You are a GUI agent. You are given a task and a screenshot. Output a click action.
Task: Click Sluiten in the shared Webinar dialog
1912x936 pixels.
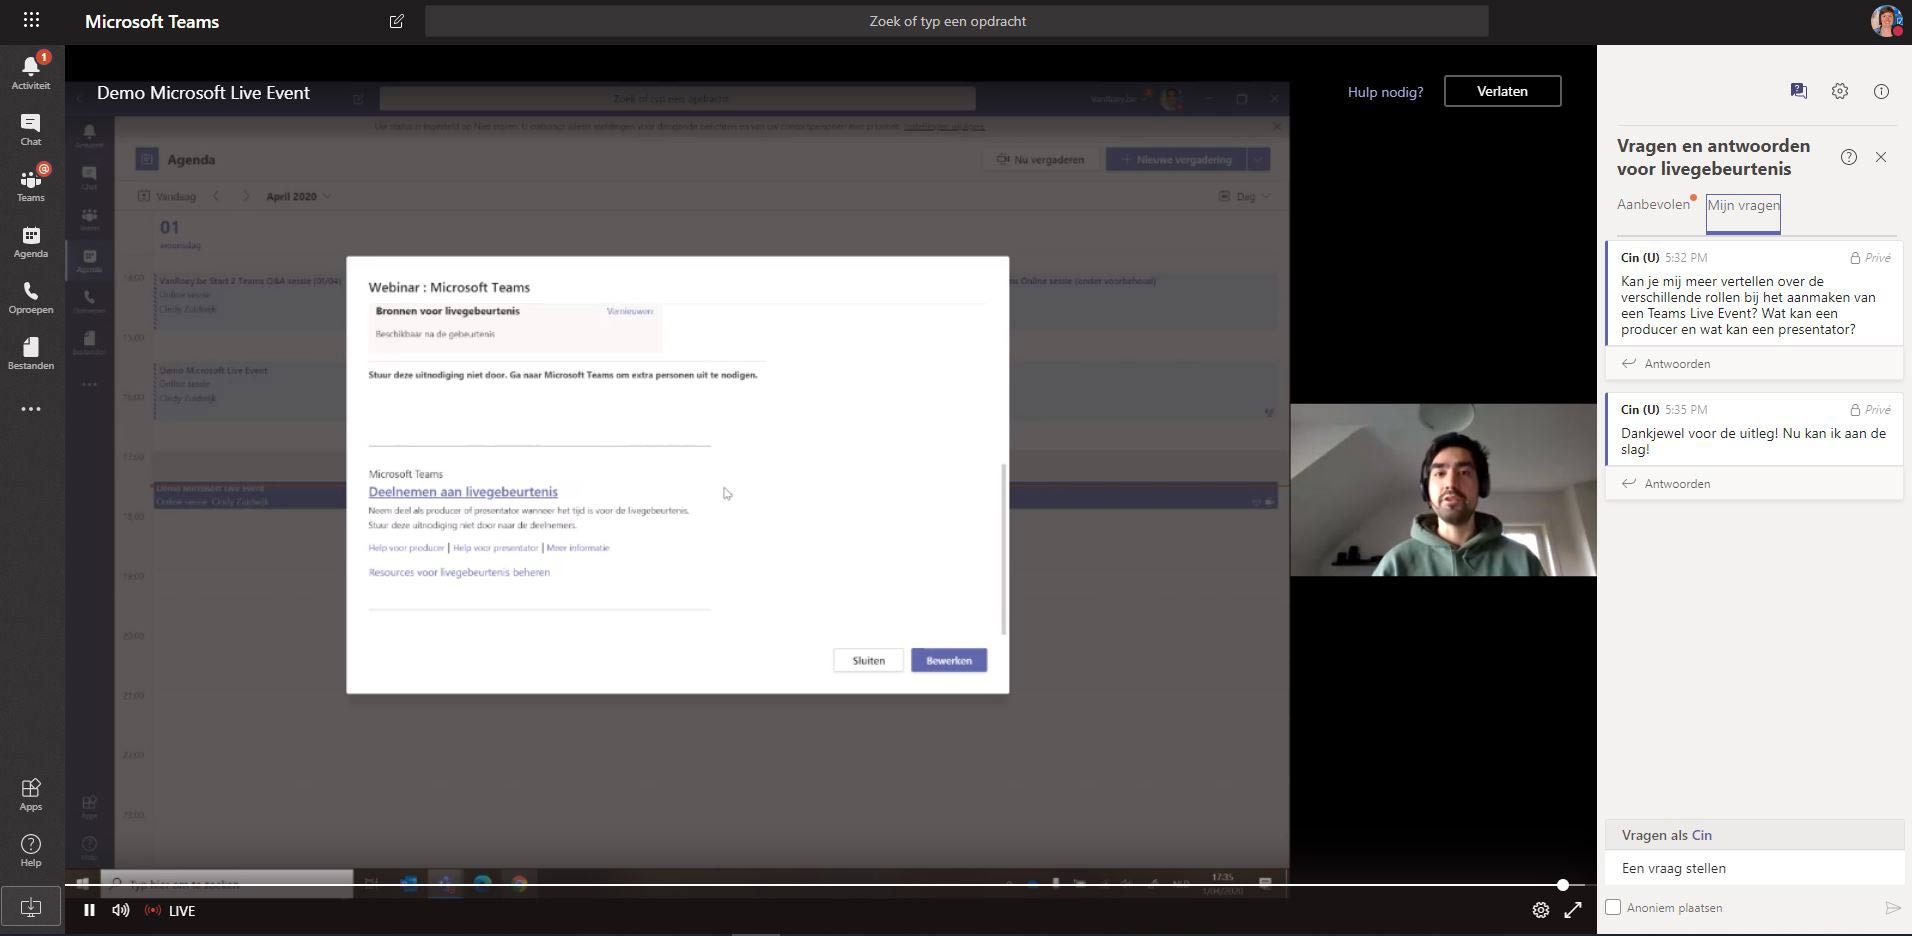point(868,661)
